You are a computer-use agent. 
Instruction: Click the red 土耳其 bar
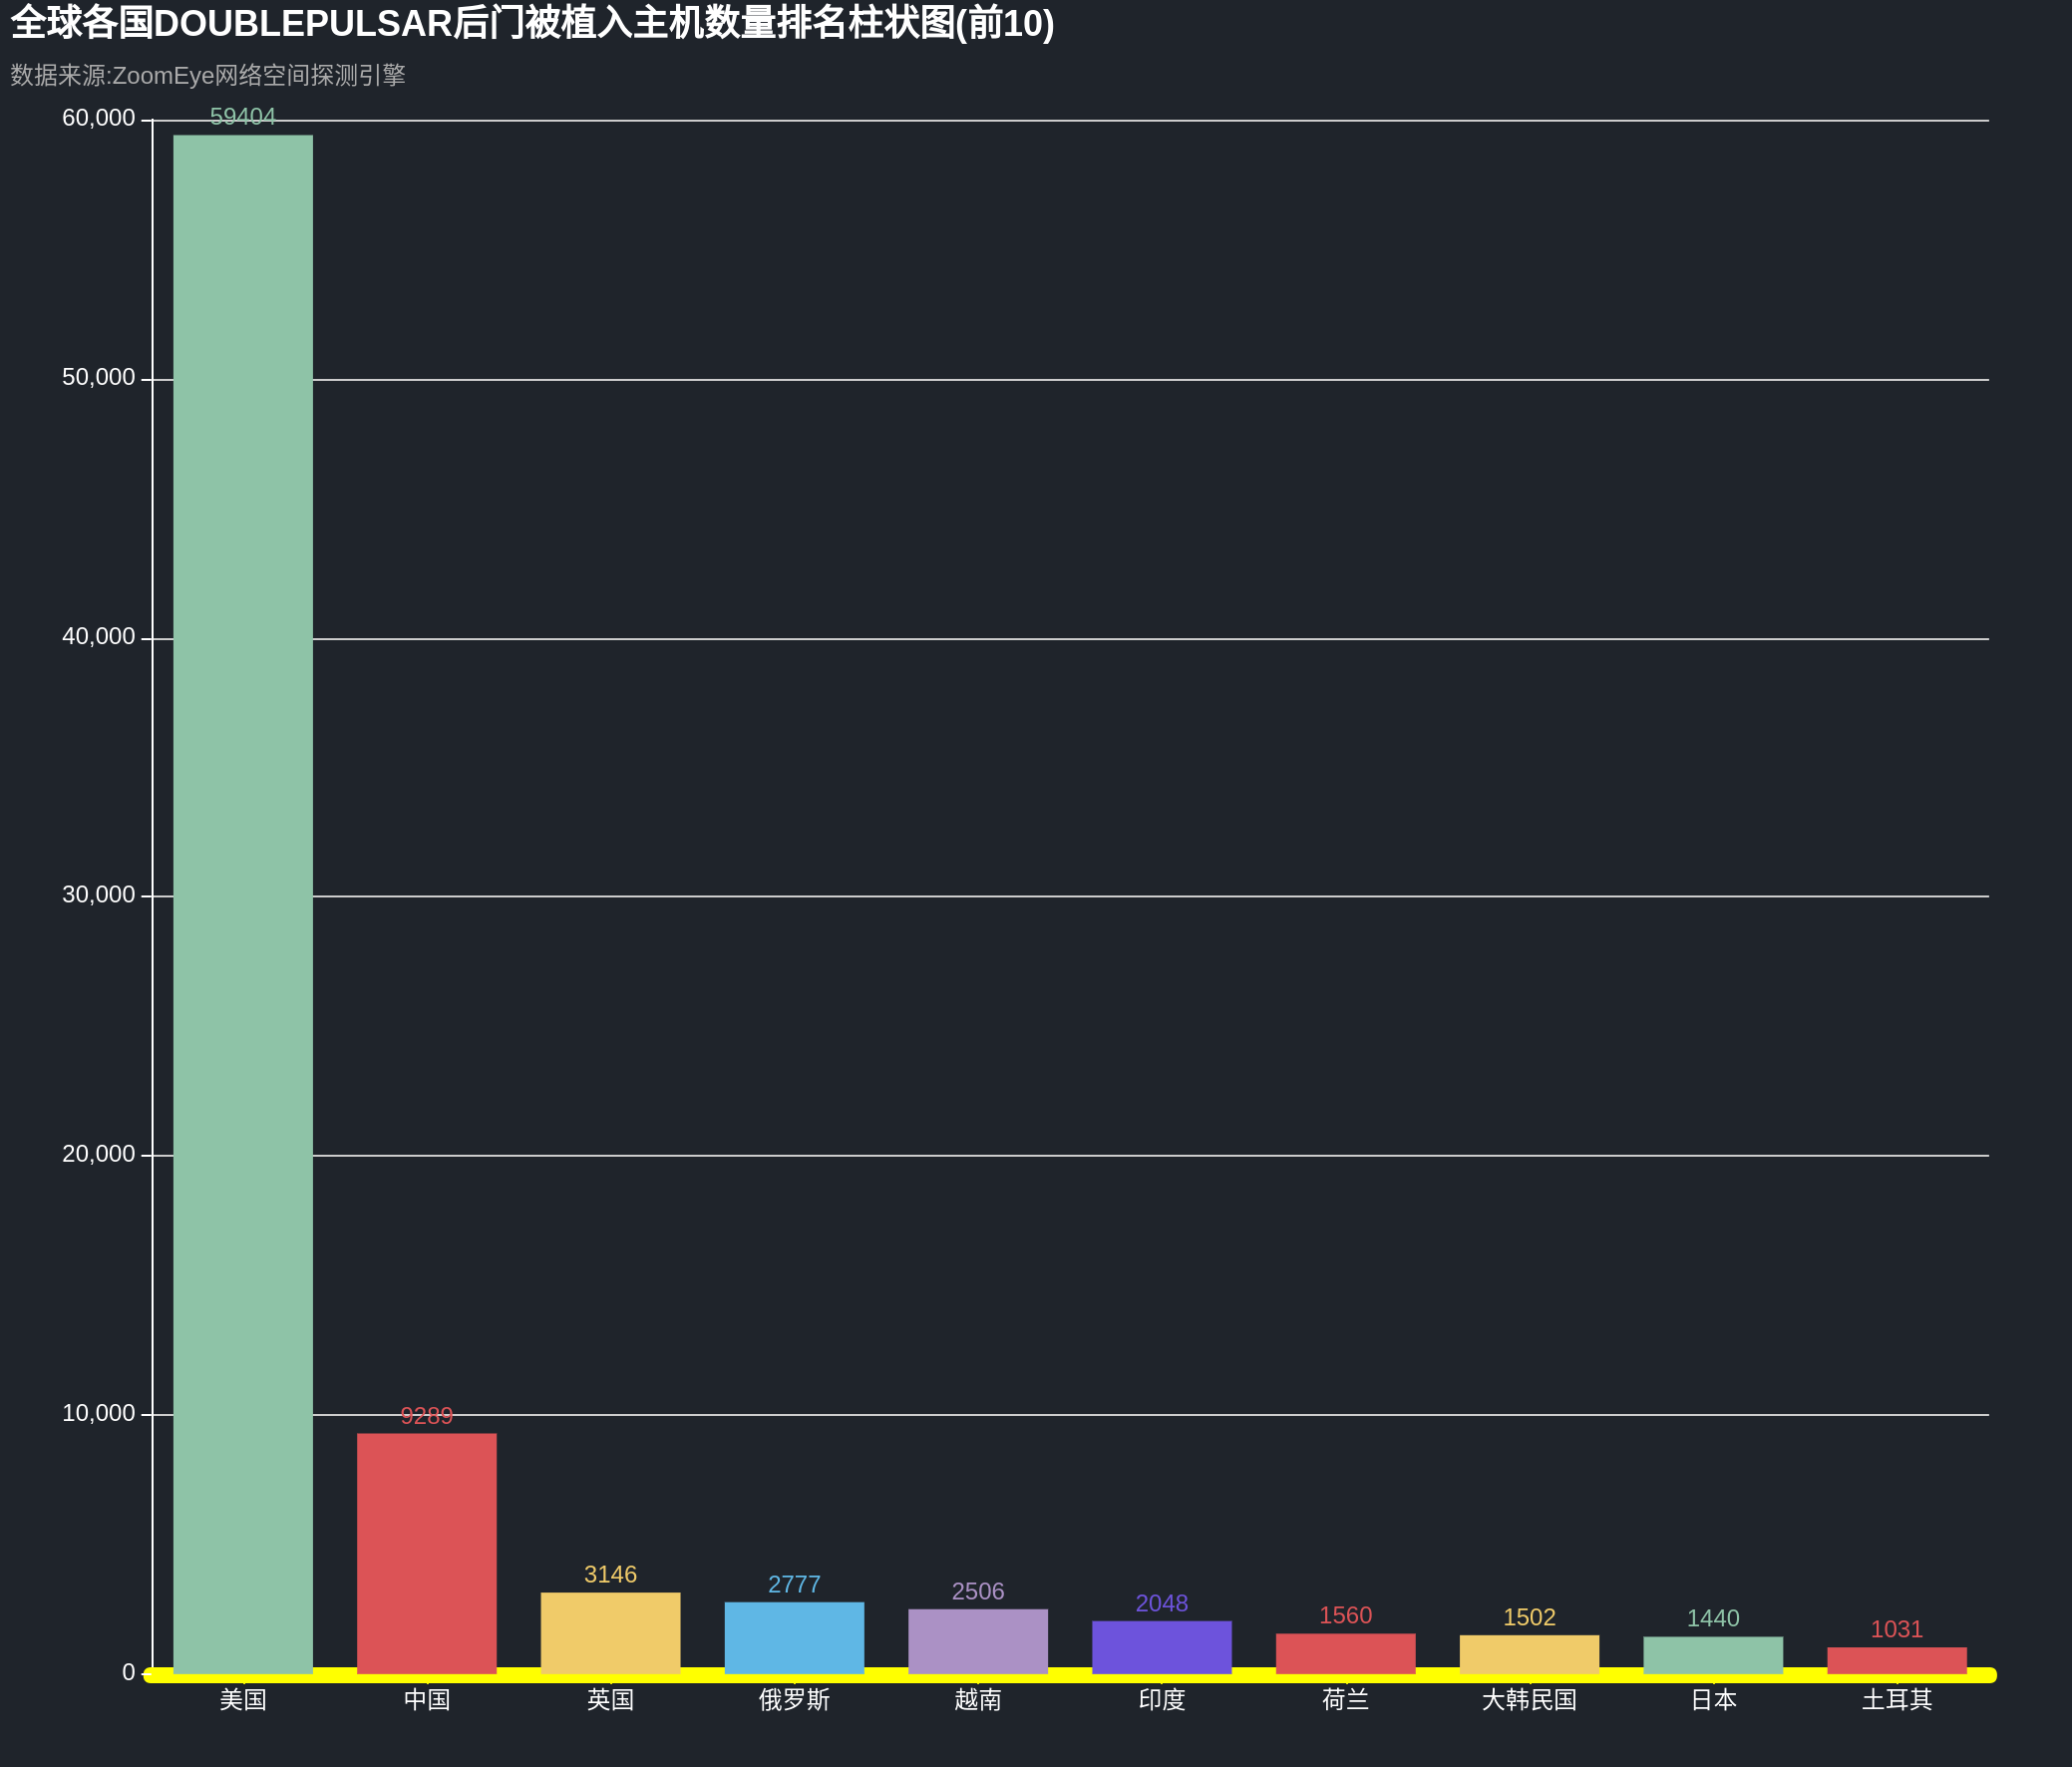coord(1897,1660)
